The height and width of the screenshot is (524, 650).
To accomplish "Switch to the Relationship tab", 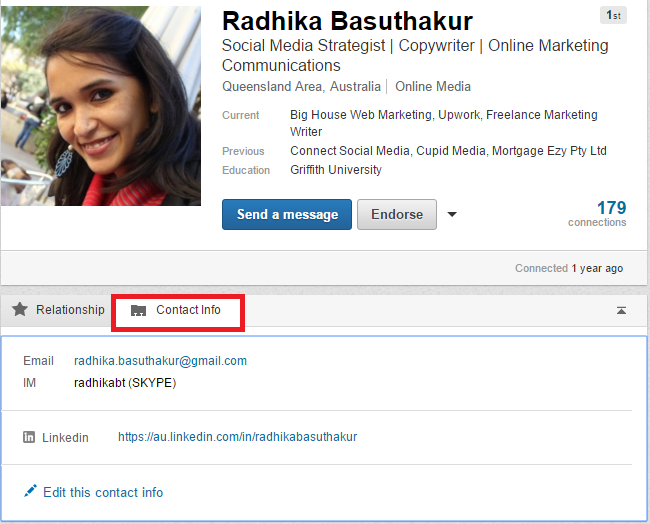I will coord(57,310).
